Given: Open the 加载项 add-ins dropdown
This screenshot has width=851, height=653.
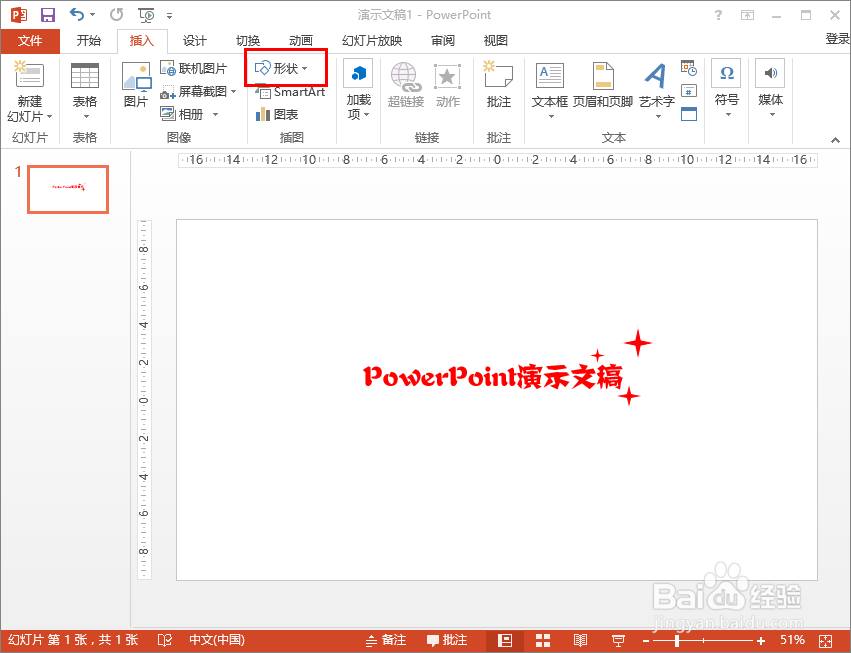Looking at the screenshot, I should tap(358, 90).
